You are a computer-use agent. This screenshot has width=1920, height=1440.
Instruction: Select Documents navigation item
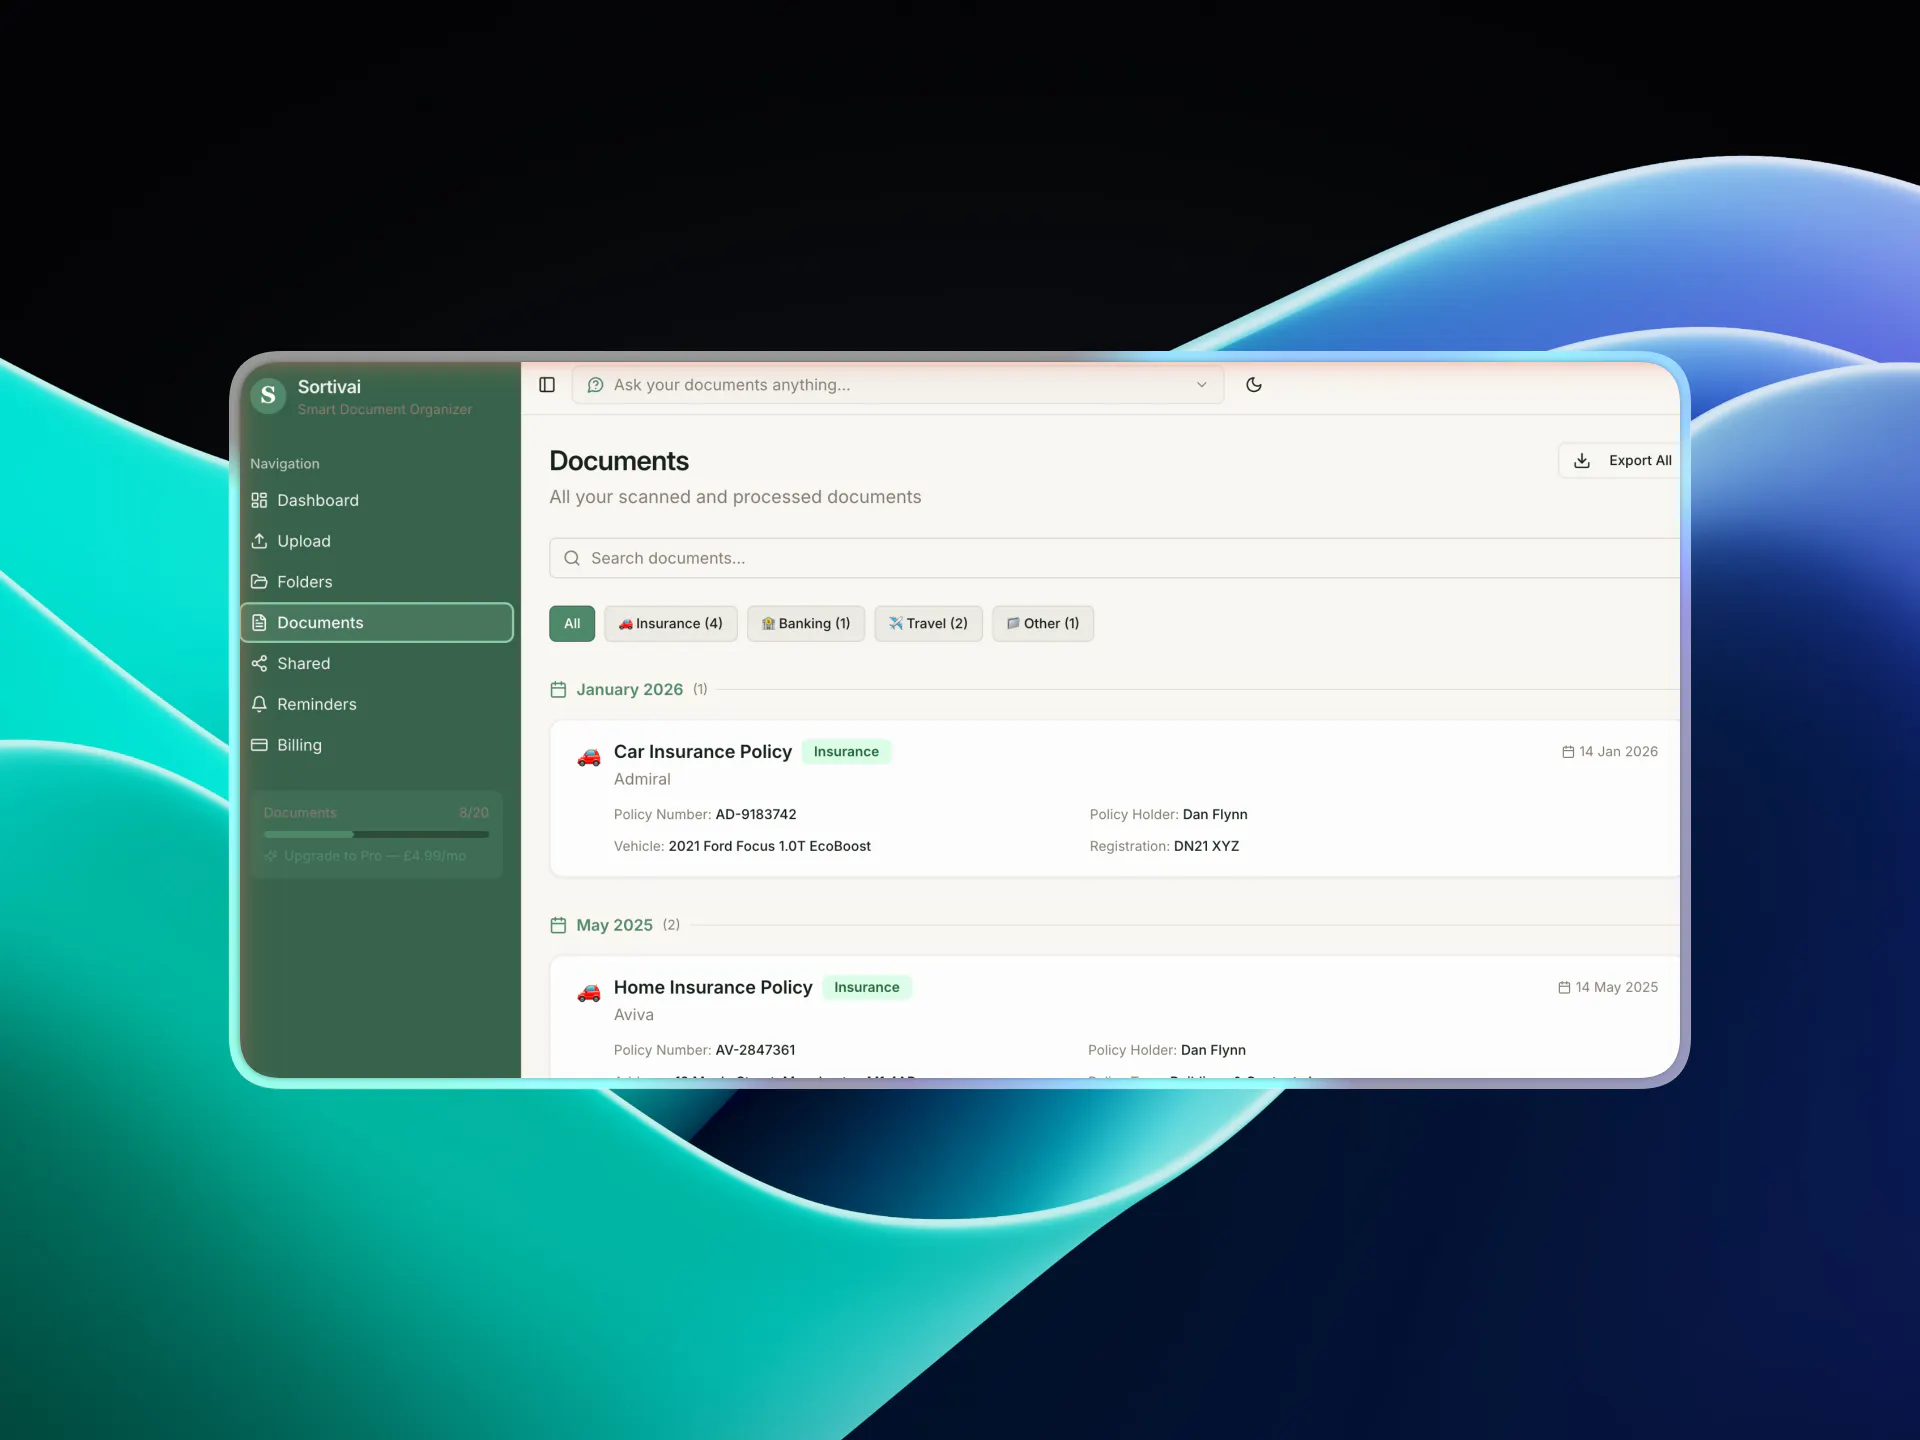(x=377, y=623)
